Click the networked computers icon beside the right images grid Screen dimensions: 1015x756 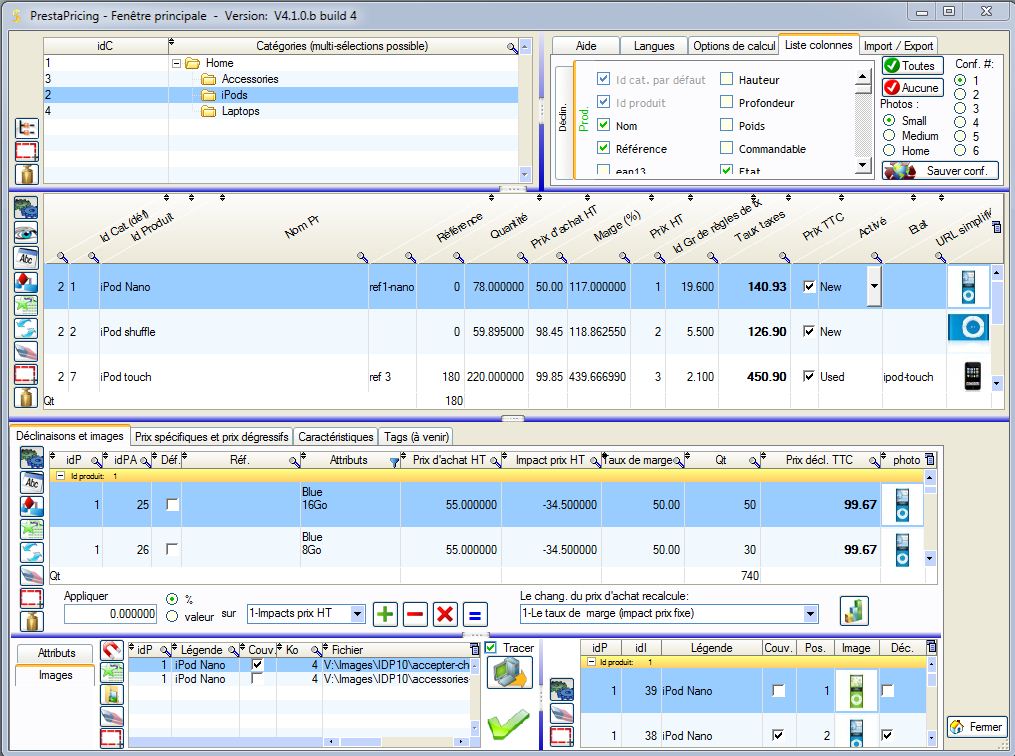(x=561, y=689)
